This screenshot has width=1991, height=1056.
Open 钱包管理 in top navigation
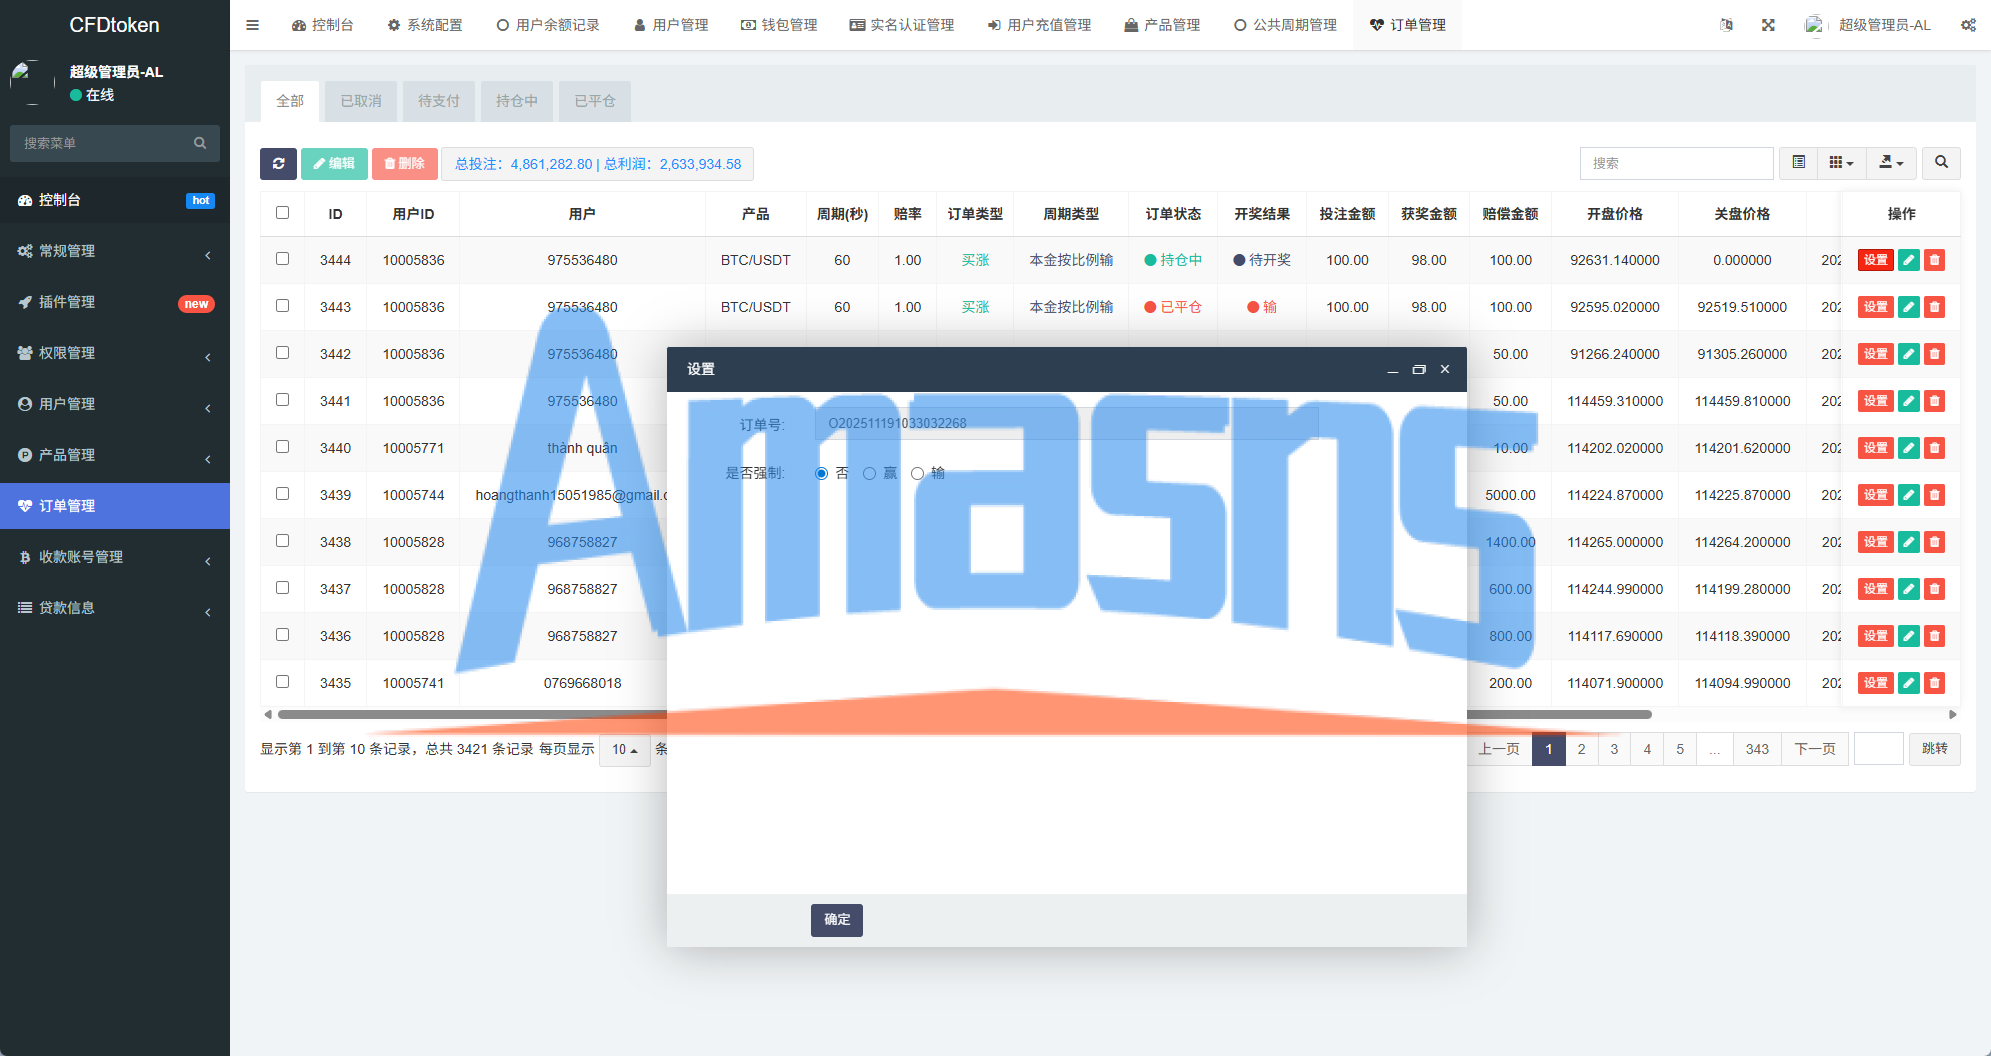tap(779, 25)
